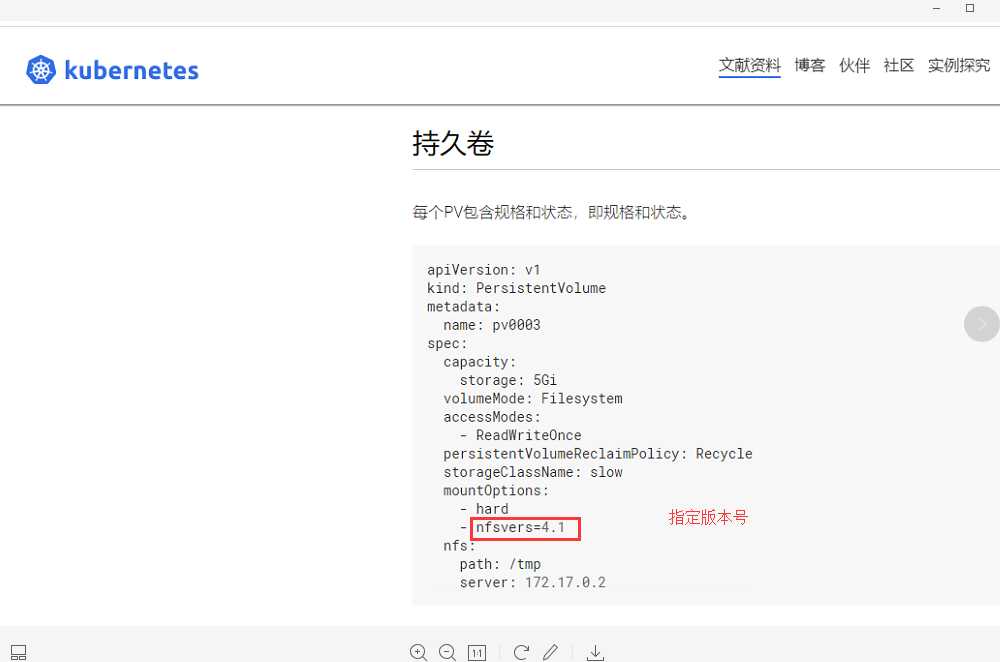The image size is (1000, 662).
Task: Open the 社区 nav item
Action: pyautogui.click(x=899, y=65)
